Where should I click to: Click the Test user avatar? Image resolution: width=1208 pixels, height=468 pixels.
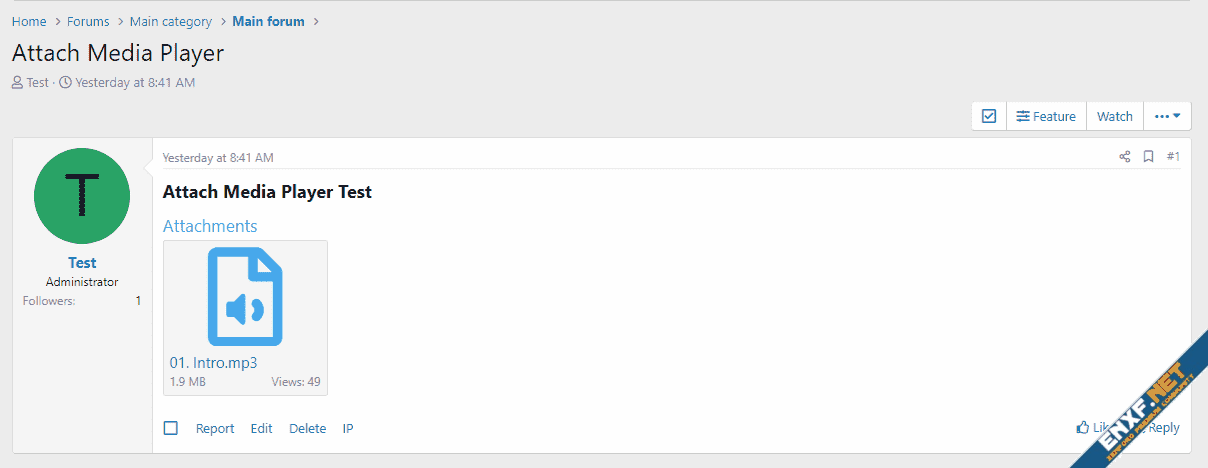point(82,195)
